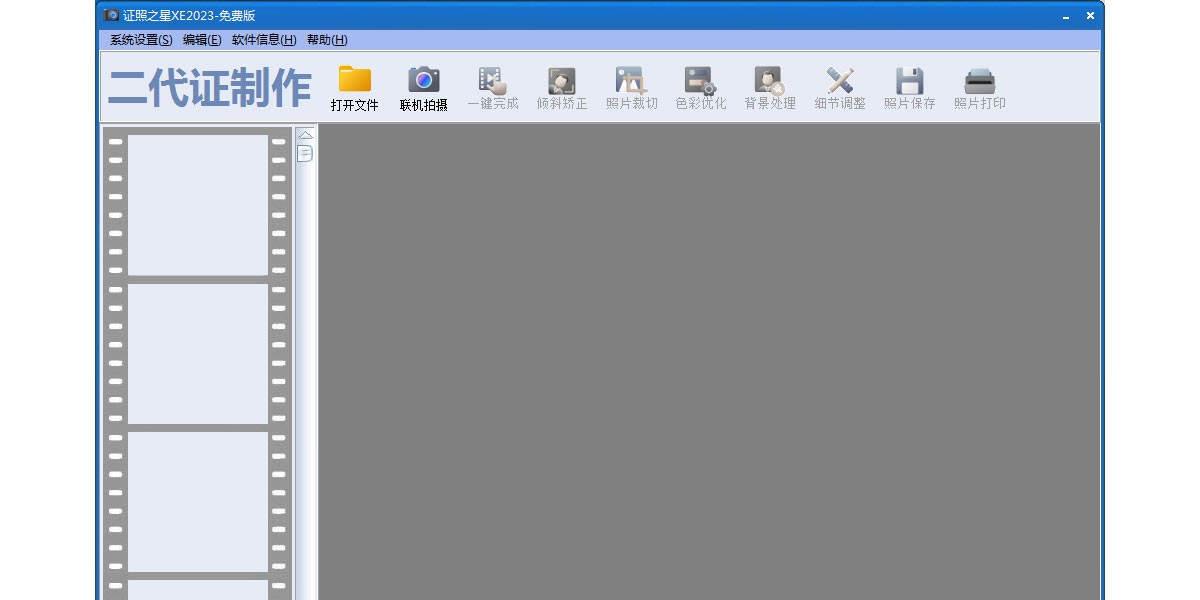Open the 帮助(H) menu
1200x600 pixels.
click(327, 40)
